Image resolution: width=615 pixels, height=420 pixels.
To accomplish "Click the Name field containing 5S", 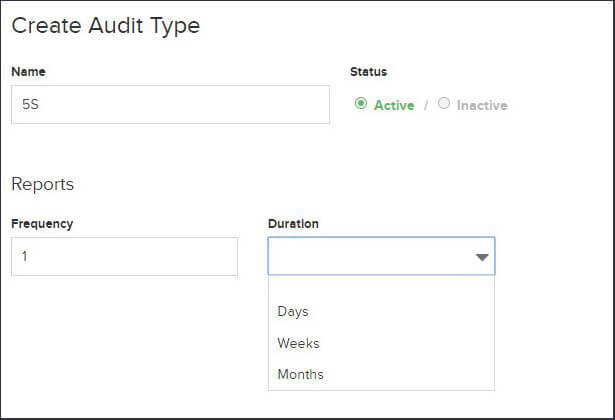I will tap(170, 104).
